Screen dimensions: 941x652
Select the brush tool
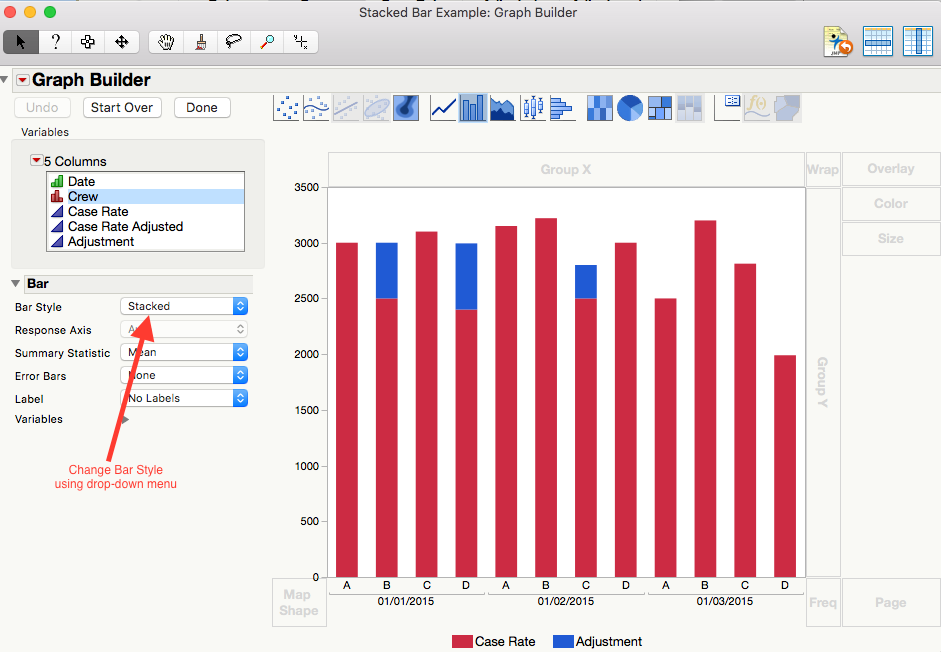(x=200, y=42)
